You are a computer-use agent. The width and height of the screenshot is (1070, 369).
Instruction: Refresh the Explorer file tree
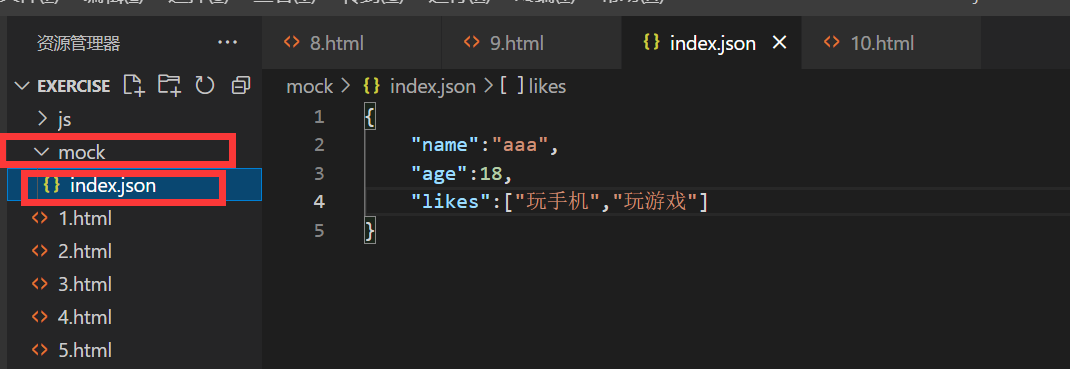(x=205, y=85)
